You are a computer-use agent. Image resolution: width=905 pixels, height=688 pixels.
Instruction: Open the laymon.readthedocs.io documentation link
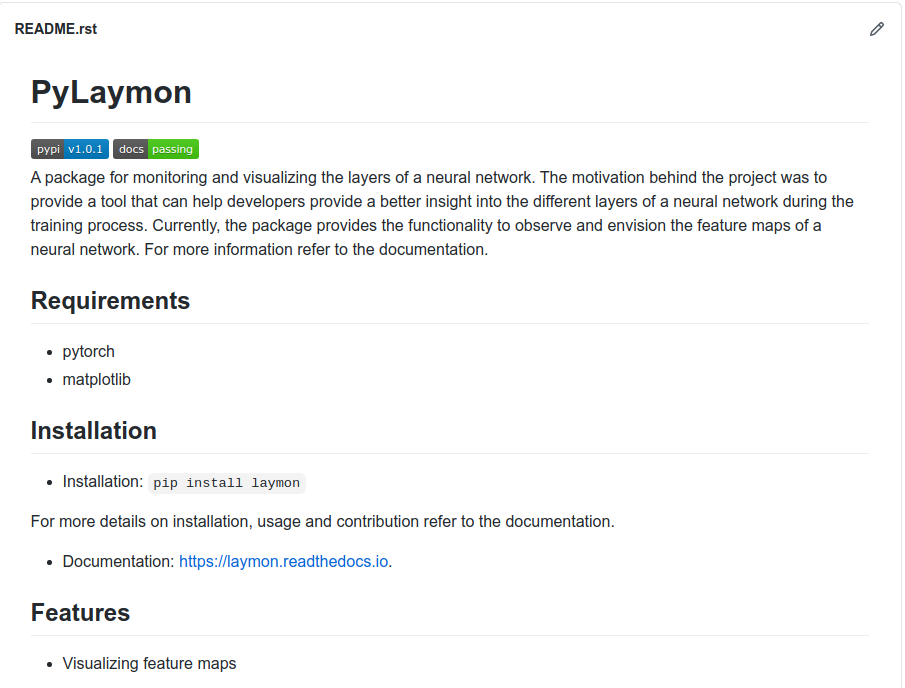point(283,561)
